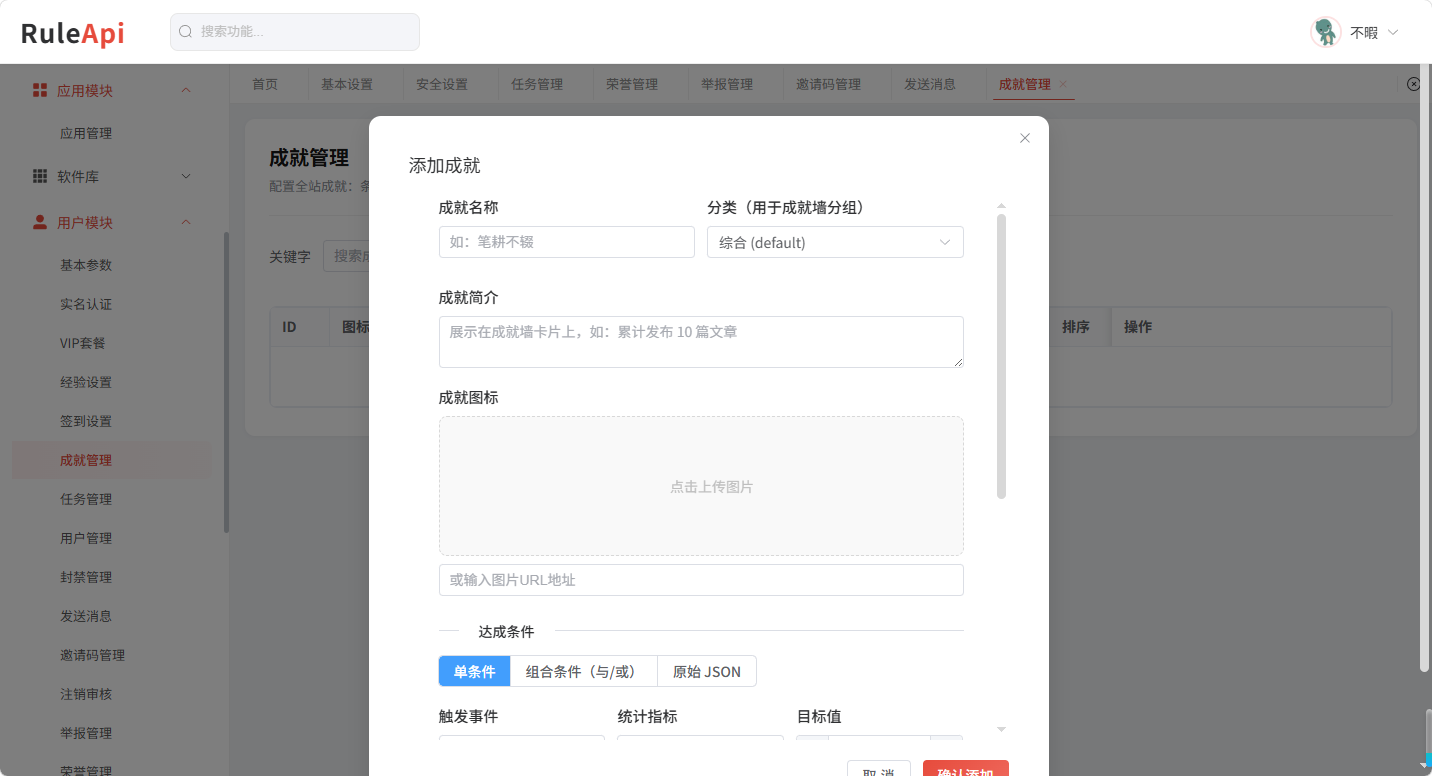Image resolution: width=1432 pixels, height=776 pixels.
Task: Open VIP套餐 in the sidebar
Action: [x=83, y=343]
